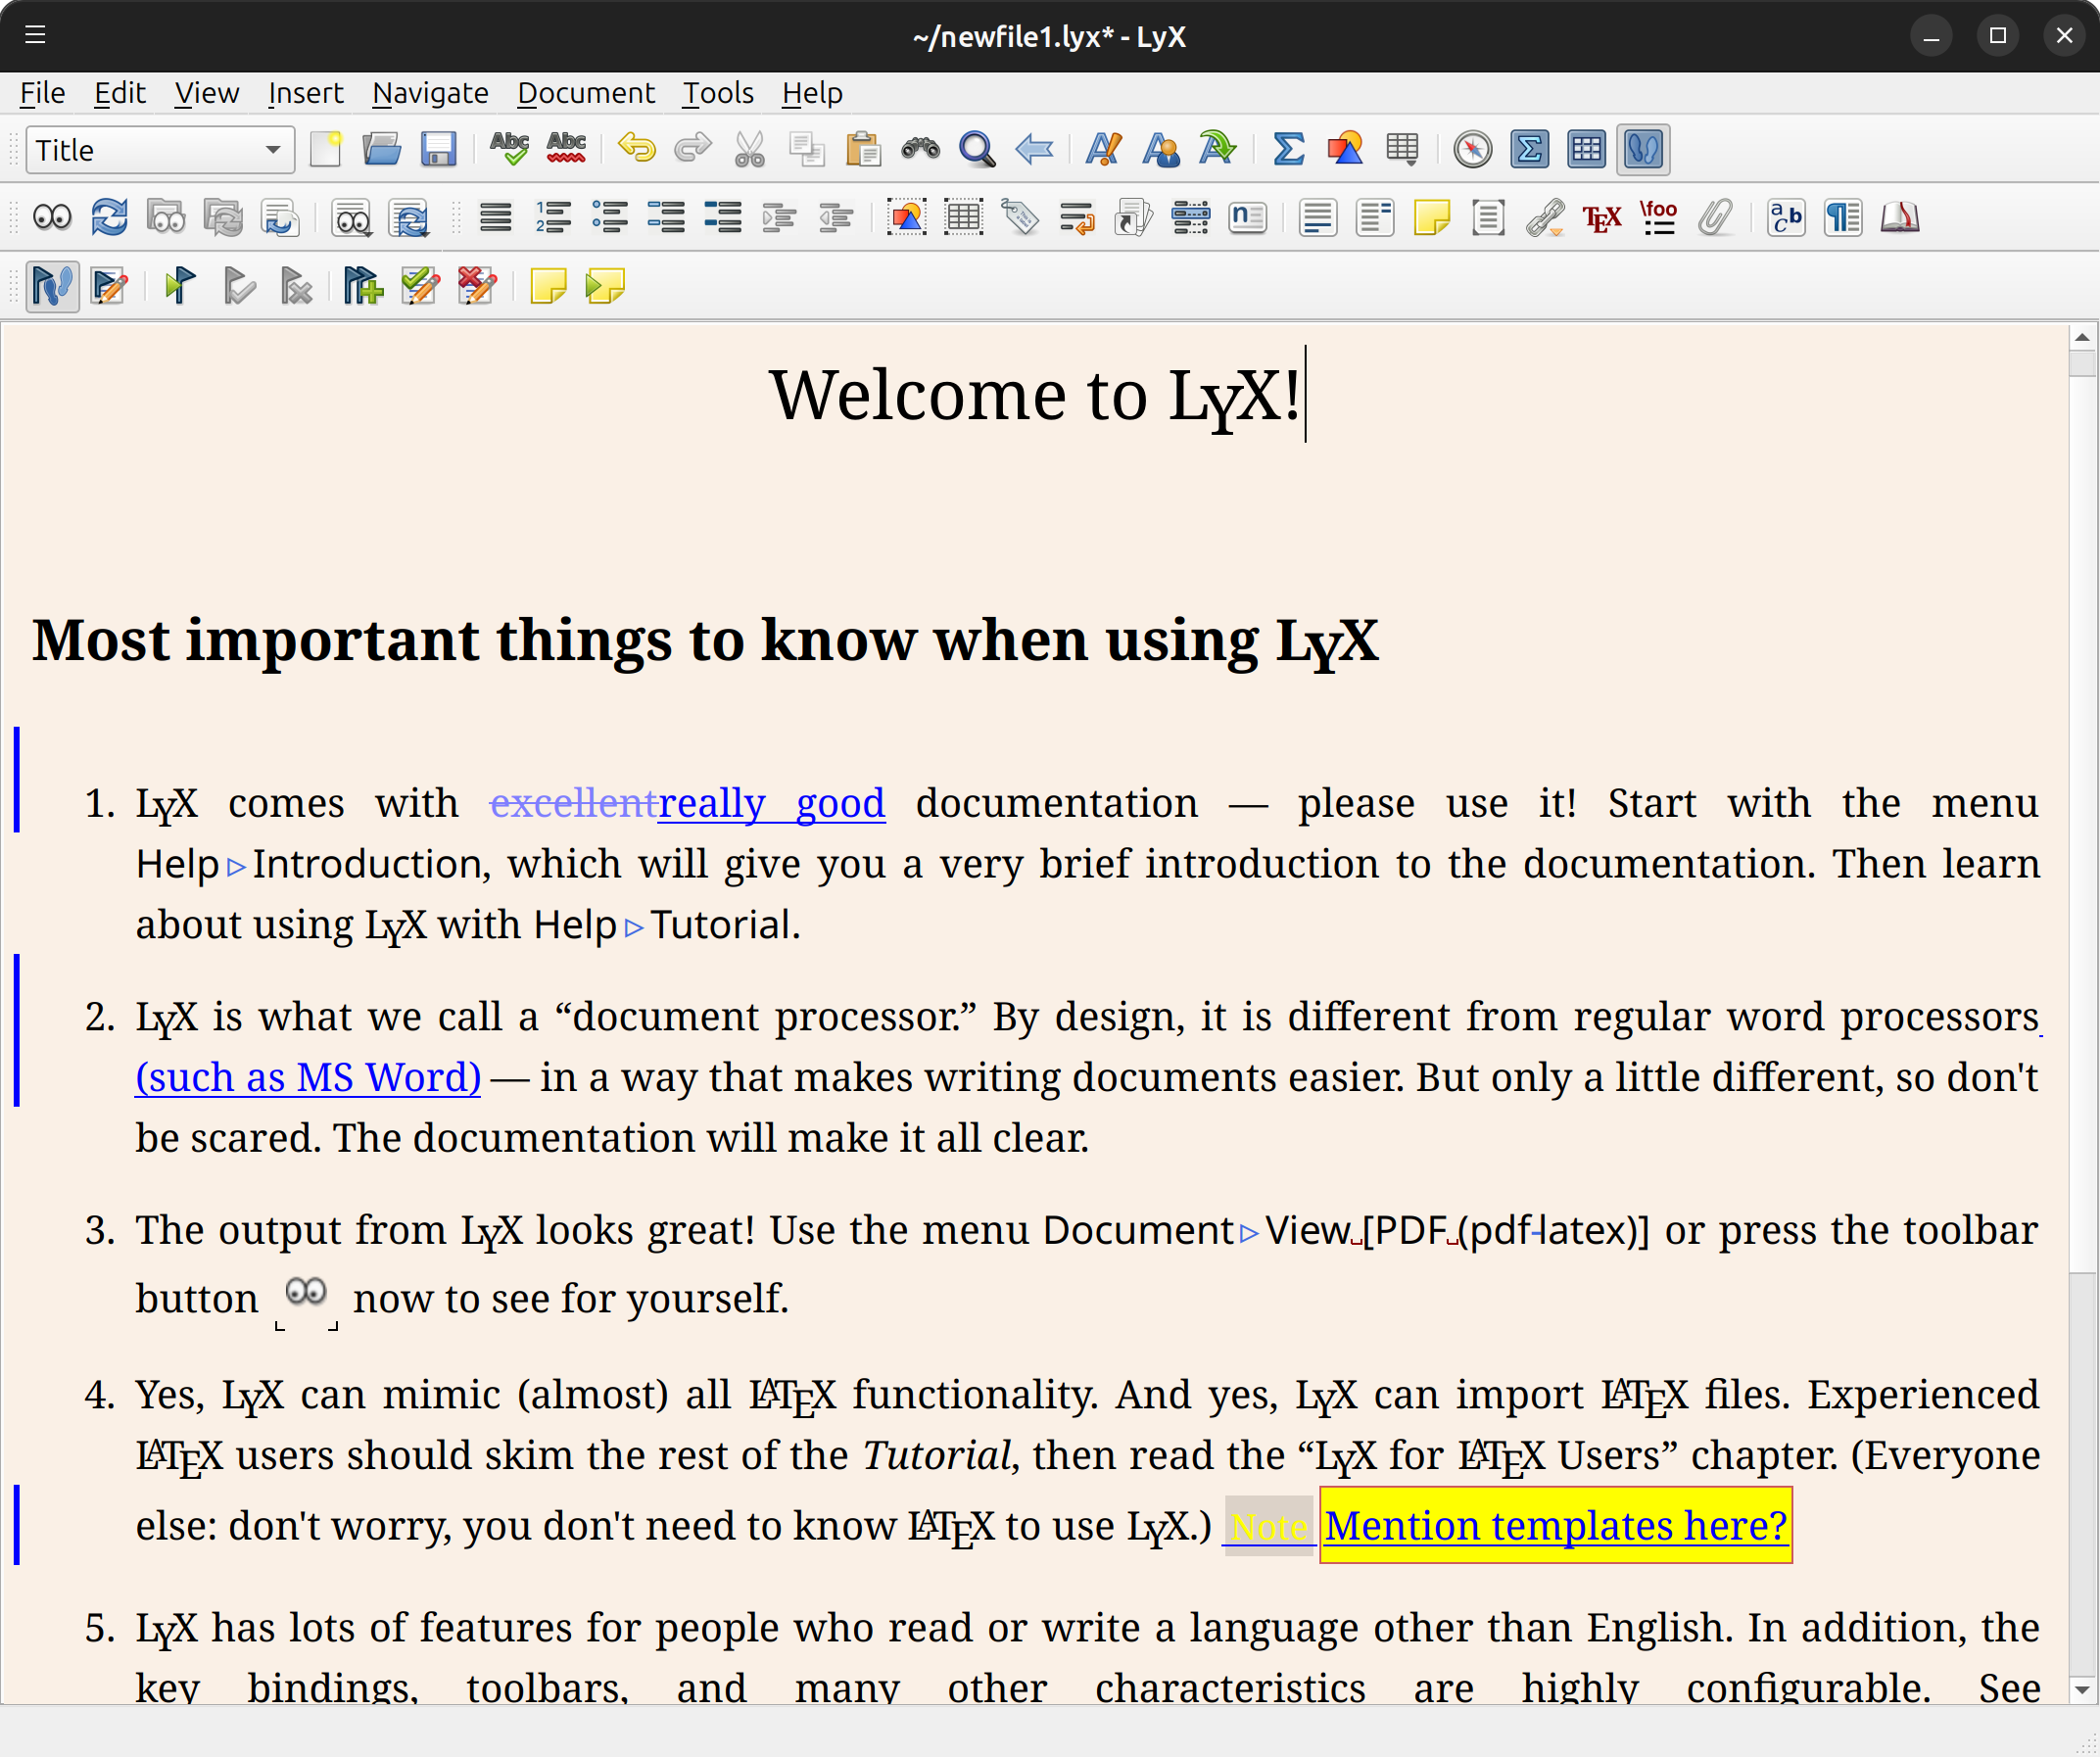This screenshot has height=1757, width=2100.
Task: Open Find and Replace with the binoculars icon
Action: pyautogui.click(x=920, y=150)
